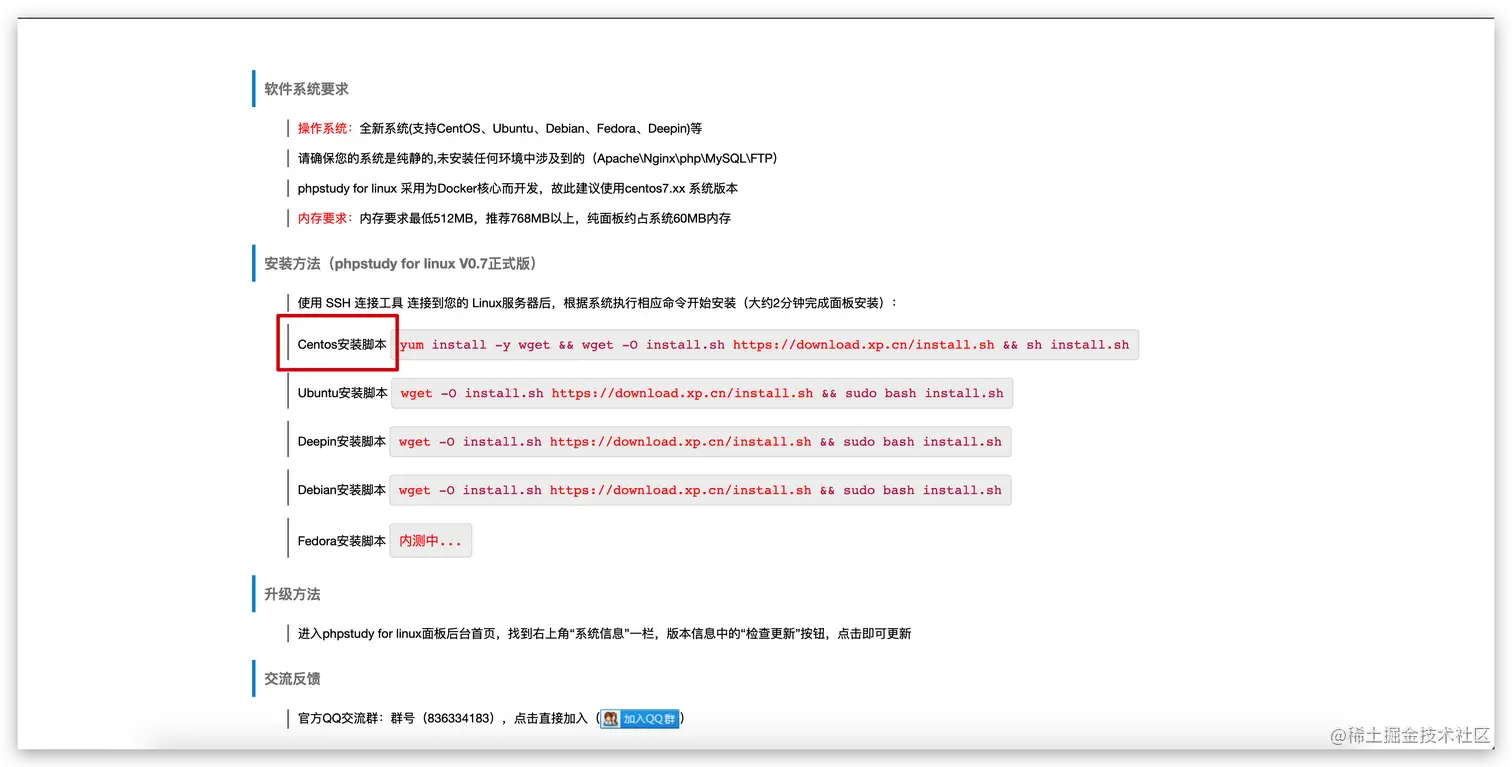Click the Fedora安装脚本 label
Screen dimensions: 1512x767
[x=342, y=541]
